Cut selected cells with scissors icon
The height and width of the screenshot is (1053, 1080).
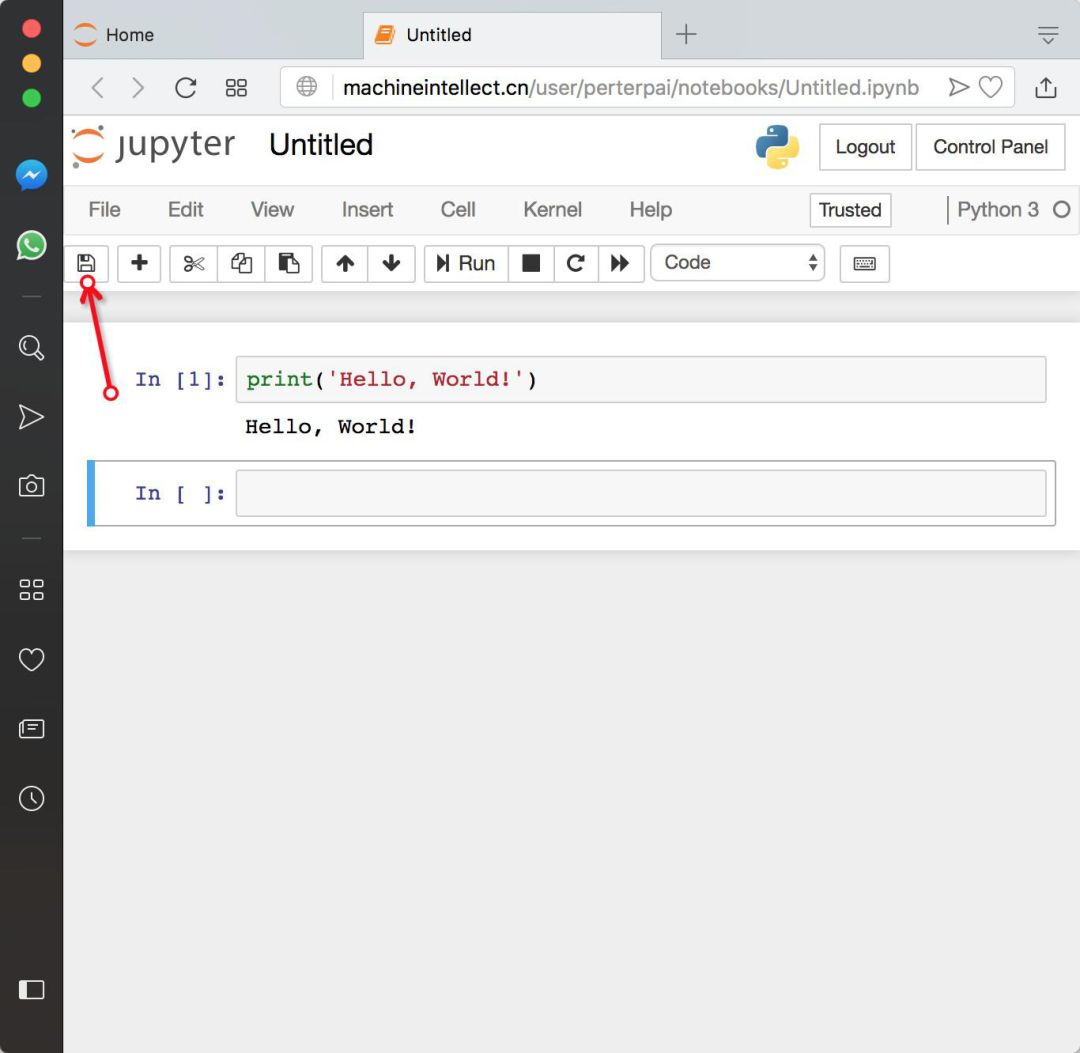pyautogui.click(x=194, y=263)
